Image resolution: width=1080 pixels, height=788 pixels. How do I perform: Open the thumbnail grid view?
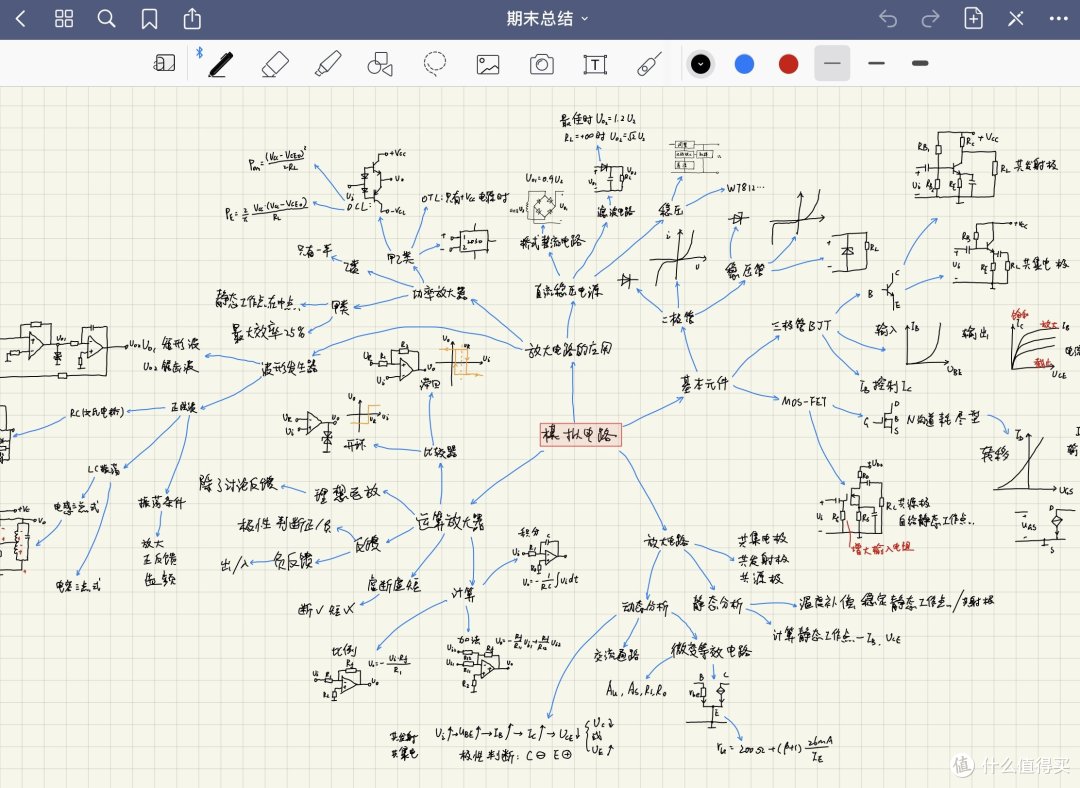pyautogui.click(x=63, y=19)
